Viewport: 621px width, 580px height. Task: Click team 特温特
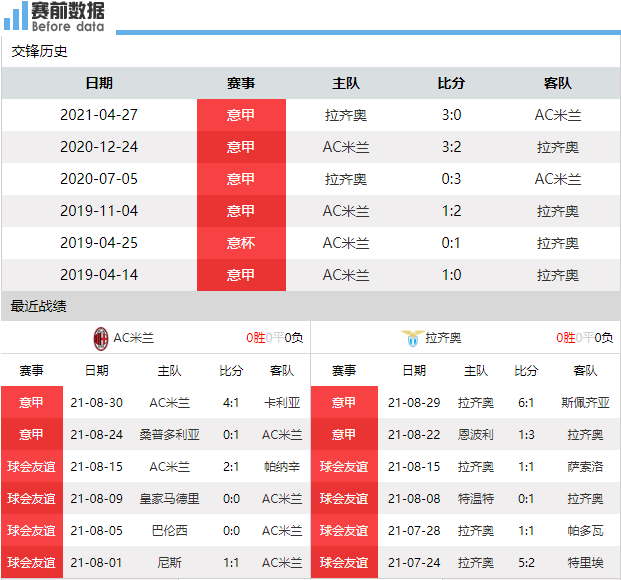pyautogui.click(x=476, y=499)
